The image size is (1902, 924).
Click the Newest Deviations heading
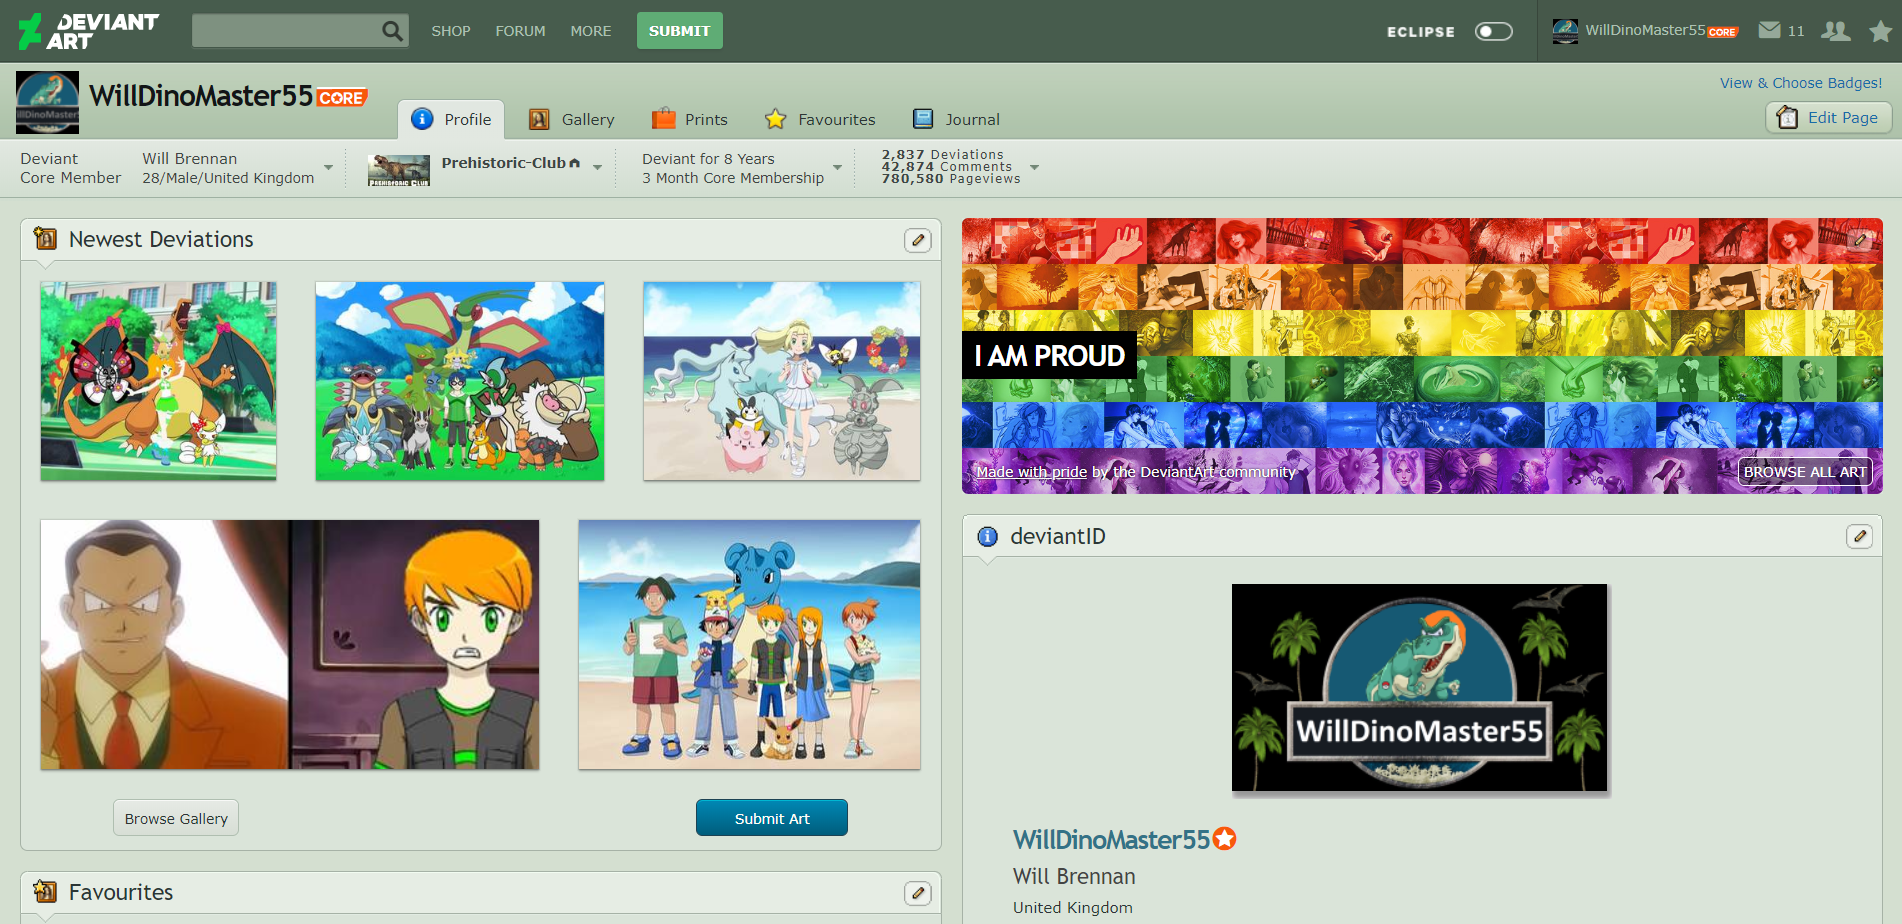[161, 239]
